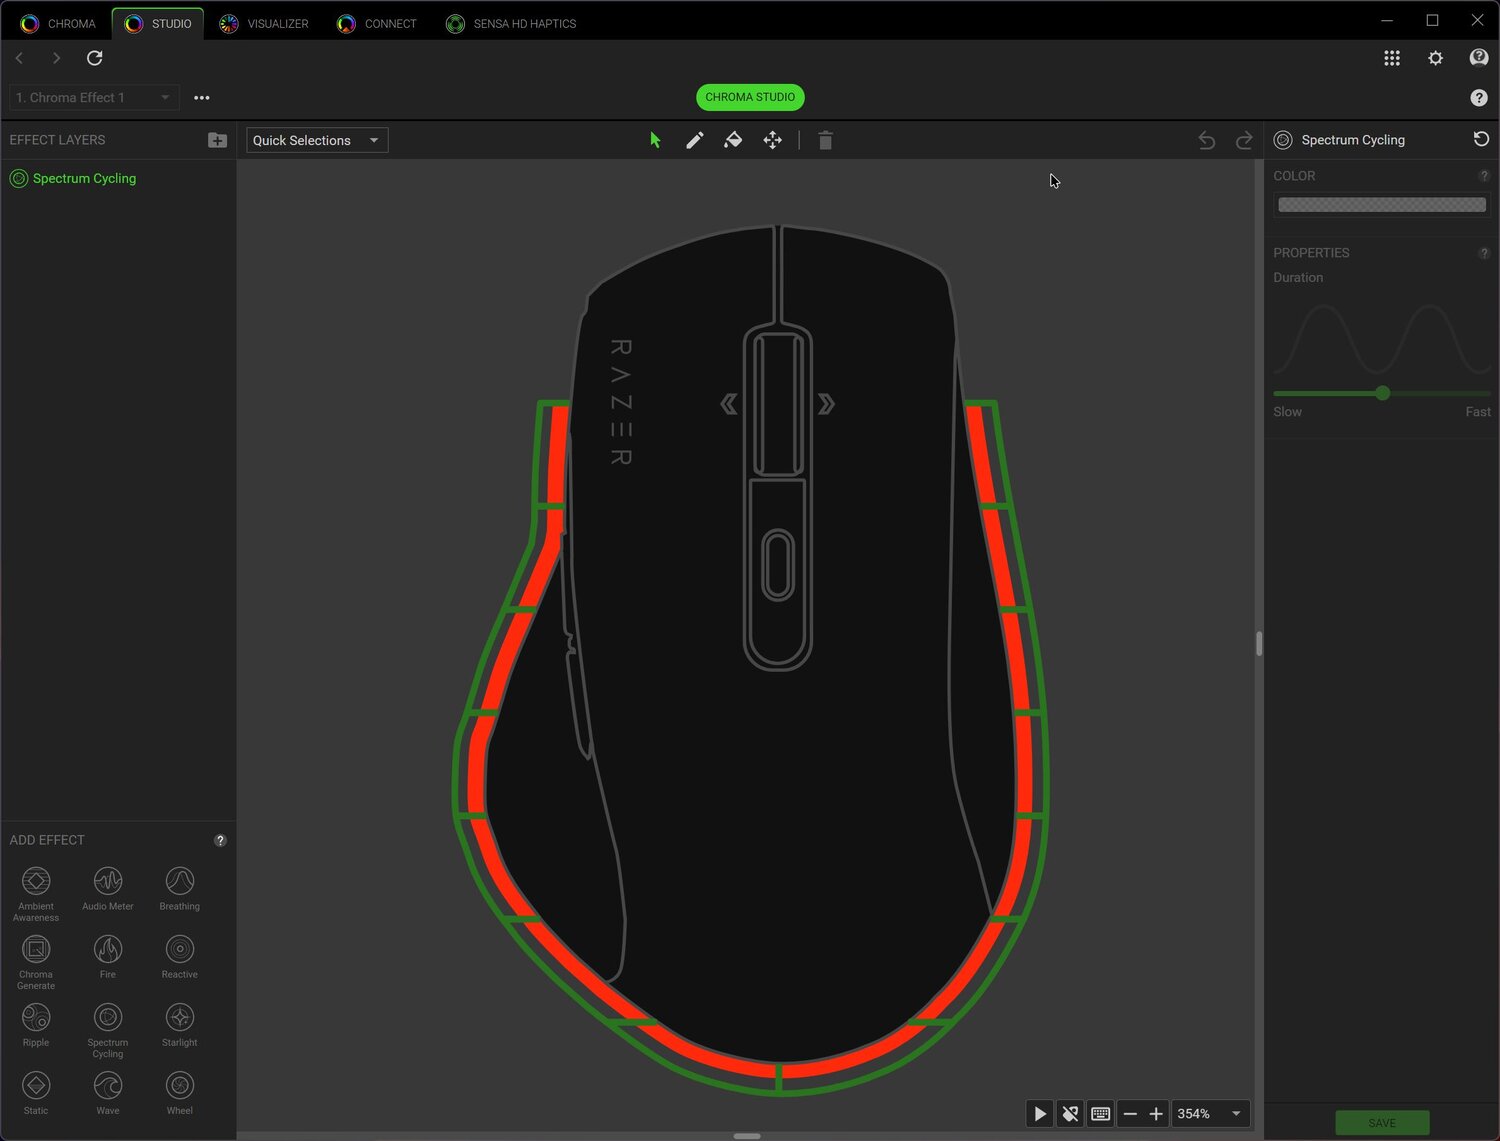Open Chroma Studio help
The height and width of the screenshot is (1141, 1500).
click(x=1479, y=97)
